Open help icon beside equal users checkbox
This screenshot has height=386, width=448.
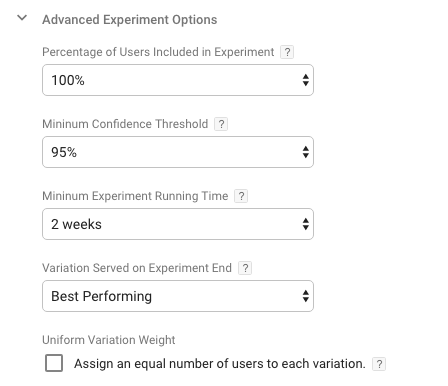pyautogui.click(x=379, y=364)
